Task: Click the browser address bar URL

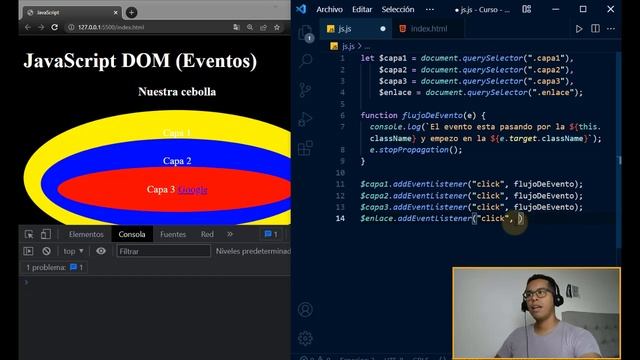Action: (111, 27)
